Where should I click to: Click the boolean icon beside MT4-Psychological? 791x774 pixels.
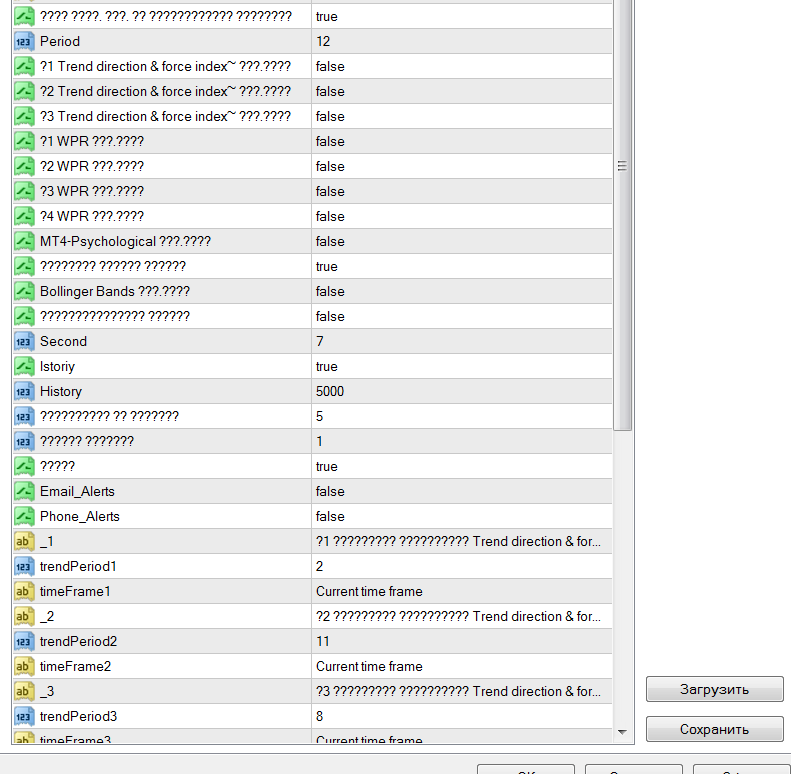click(24, 241)
